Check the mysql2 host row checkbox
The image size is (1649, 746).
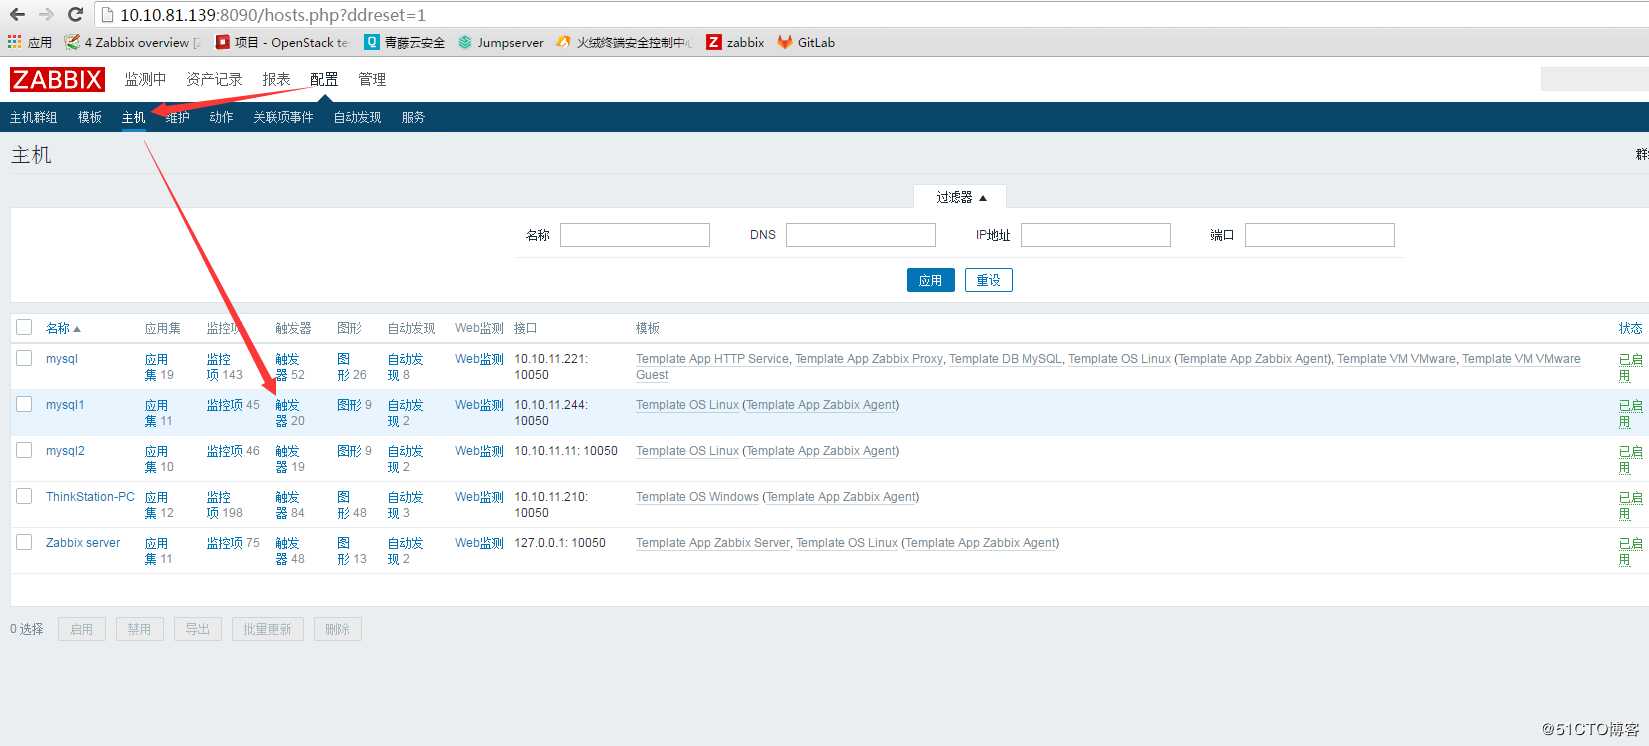point(24,450)
